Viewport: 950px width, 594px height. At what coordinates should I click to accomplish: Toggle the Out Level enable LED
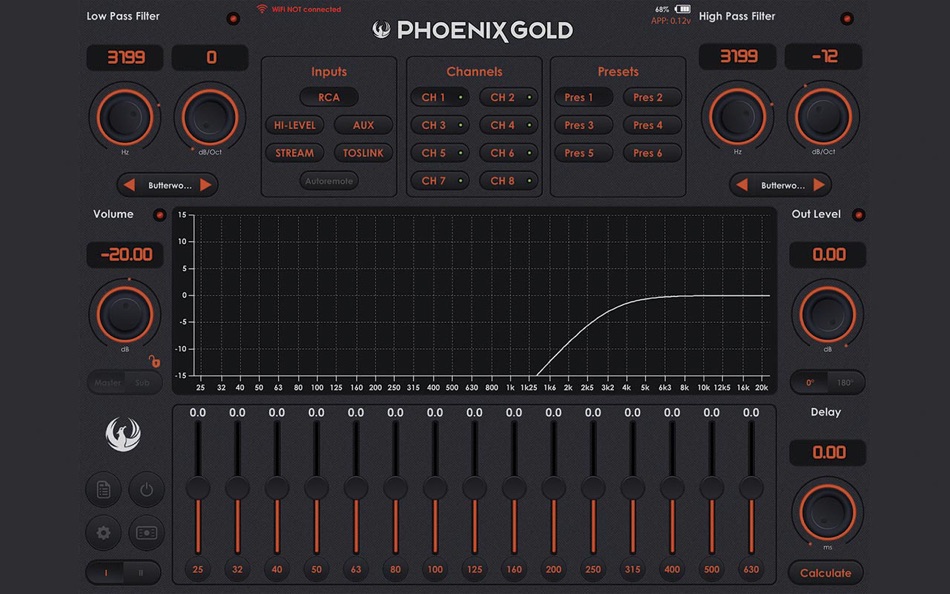point(858,215)
